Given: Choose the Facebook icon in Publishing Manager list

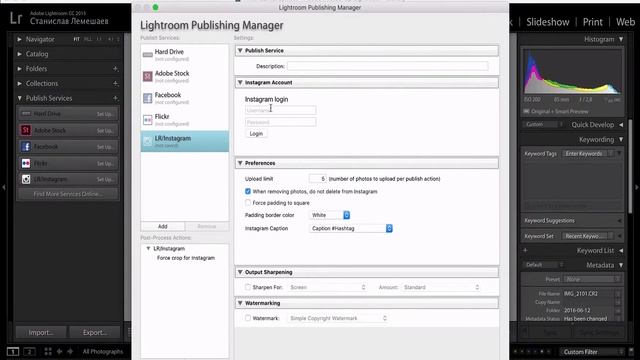Looking at the screenshot, I should pos(147,98).
